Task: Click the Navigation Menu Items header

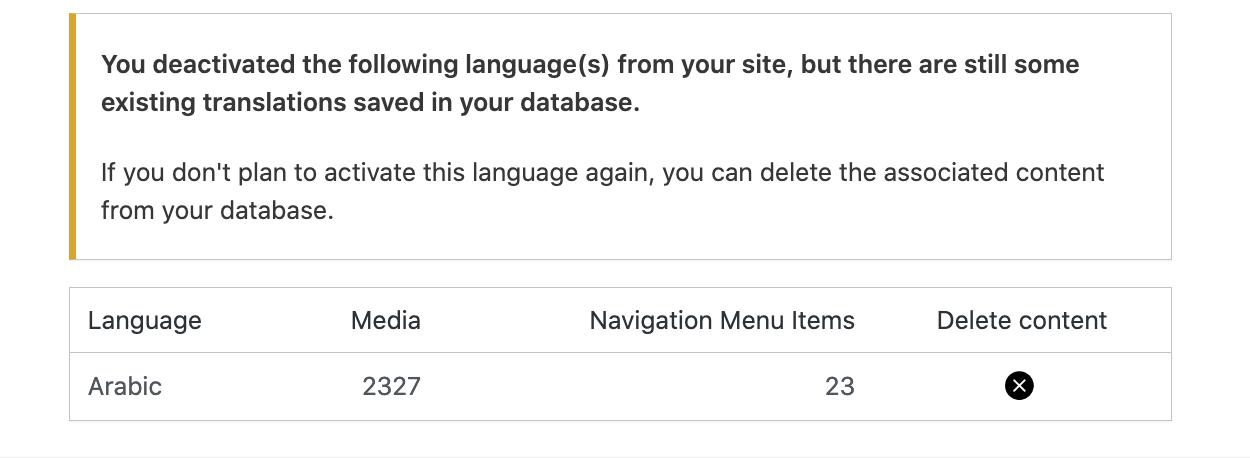Action: (x=722, y=321)
